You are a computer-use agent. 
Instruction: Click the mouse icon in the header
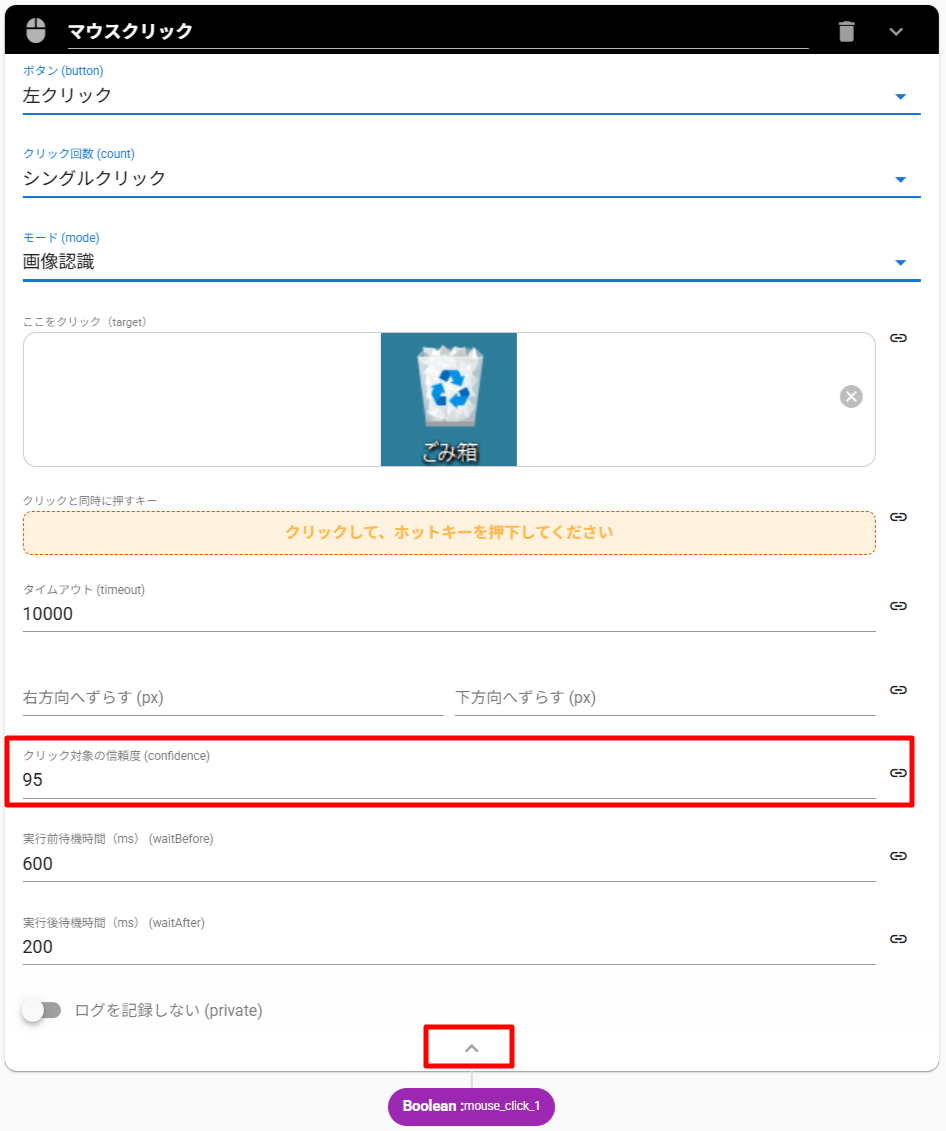tap(36, 30)
